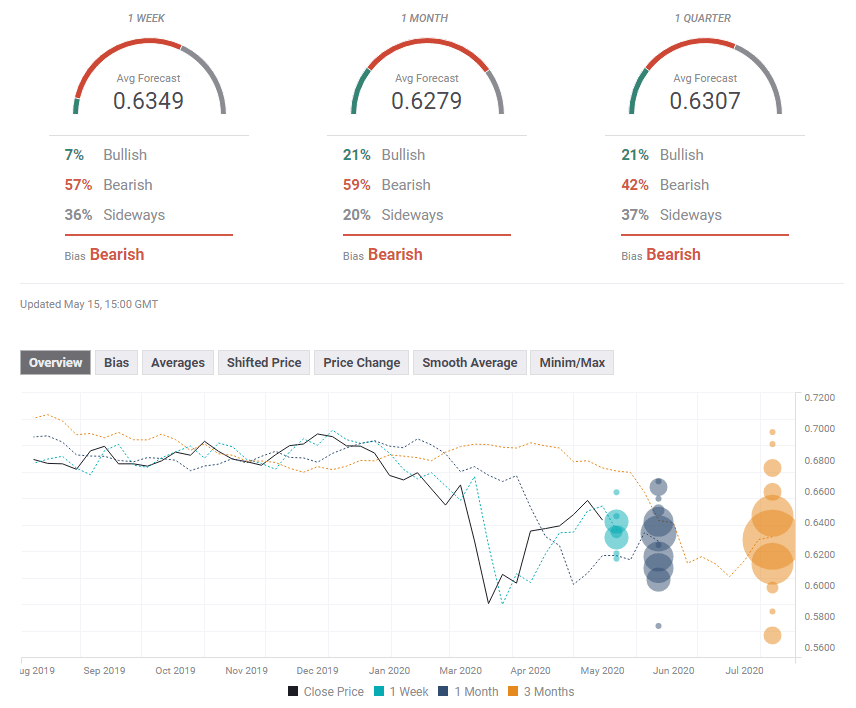This screenshot has height=708, width=856.
Task: Click the 1 Quarter average forecast 0.6307
Action: click(705, 101)
